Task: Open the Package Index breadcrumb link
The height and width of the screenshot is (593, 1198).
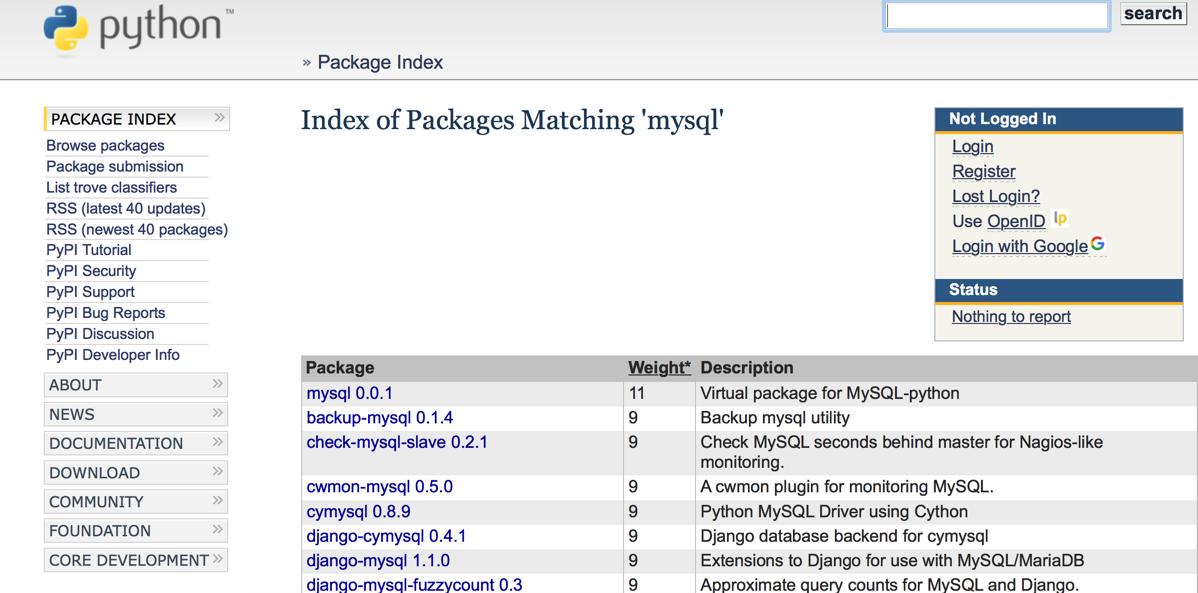Action: (x=380, y=62)
